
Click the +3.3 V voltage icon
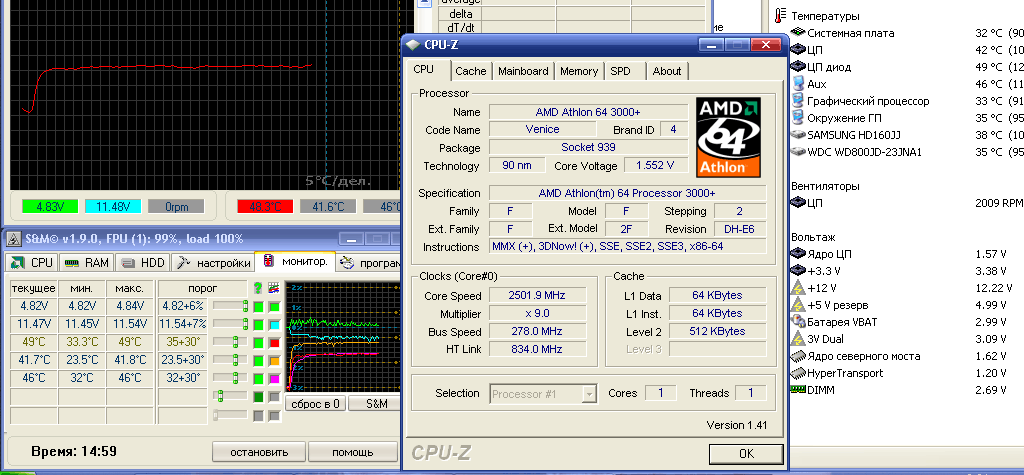798,270
